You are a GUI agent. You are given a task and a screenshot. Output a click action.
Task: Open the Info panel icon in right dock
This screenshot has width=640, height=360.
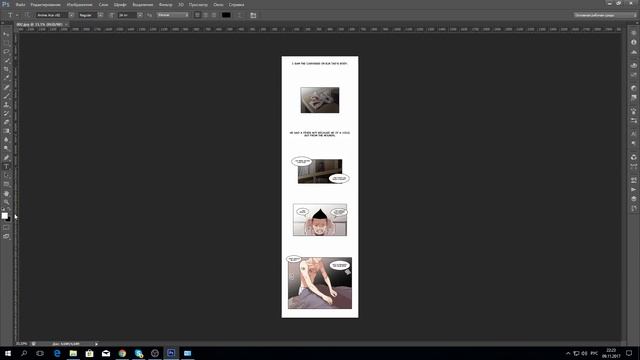[x=633, y=42]
